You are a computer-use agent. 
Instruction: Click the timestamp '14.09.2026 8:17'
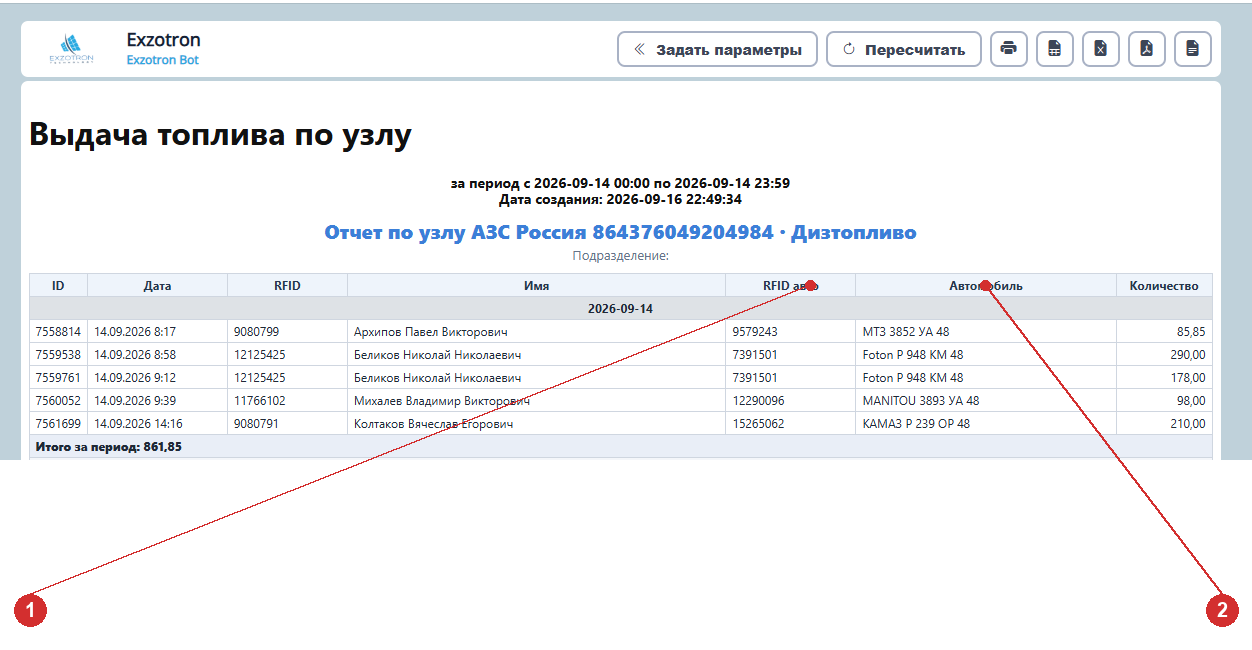135,331
